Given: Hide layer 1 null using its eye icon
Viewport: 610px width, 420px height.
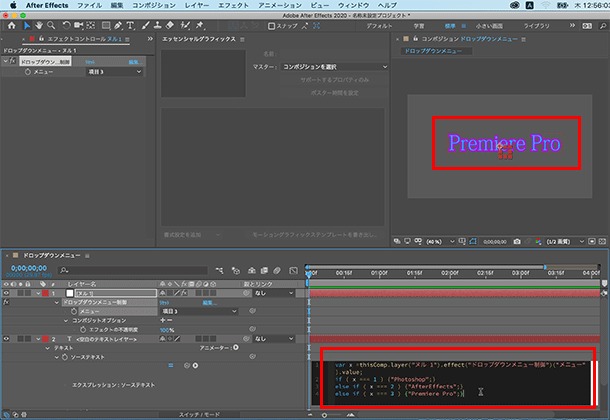Looking at the screenshot, I should [x=6, y=293].
